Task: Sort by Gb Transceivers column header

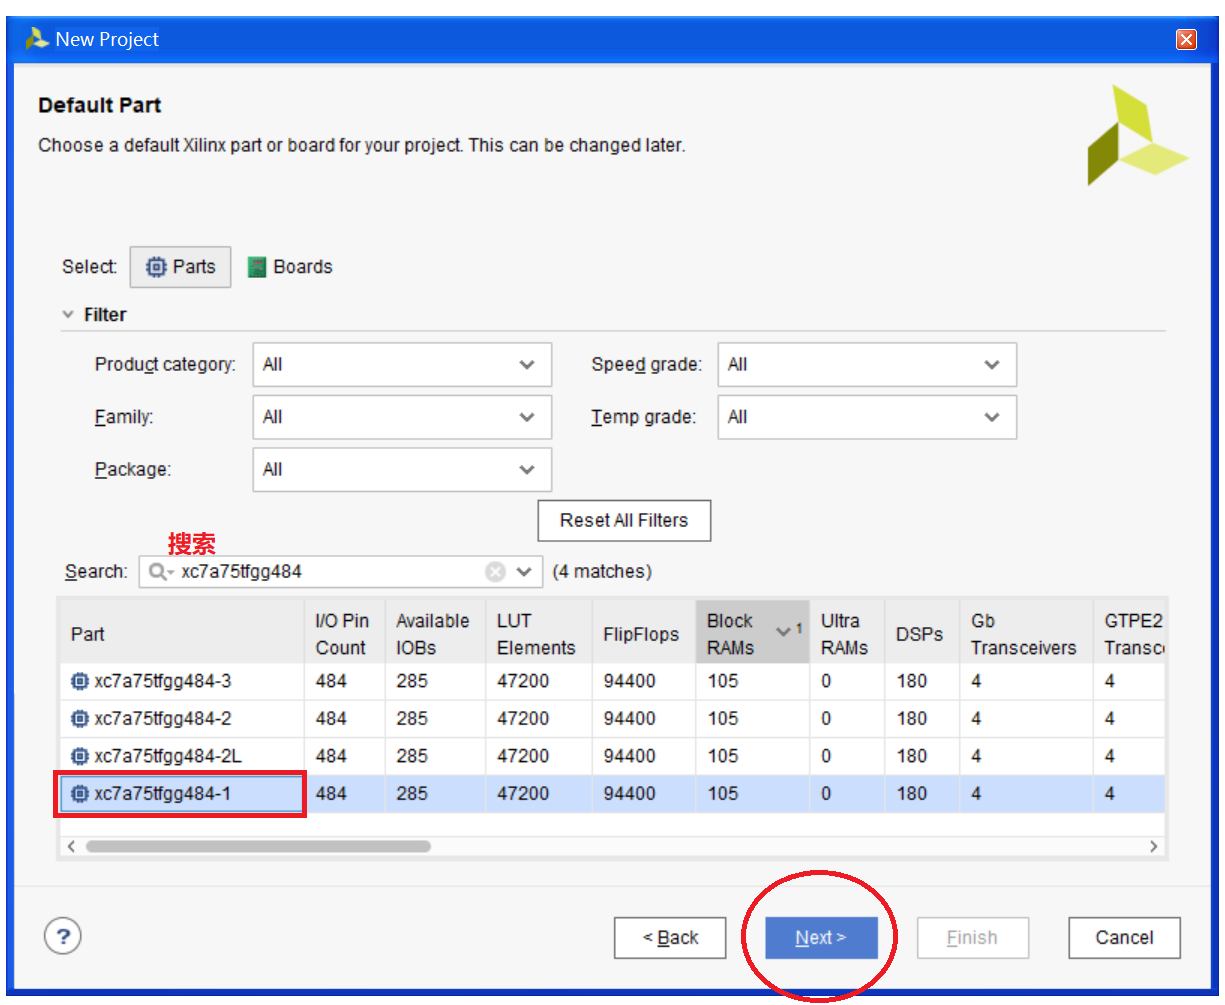Action: click(x=1025, y=634)
